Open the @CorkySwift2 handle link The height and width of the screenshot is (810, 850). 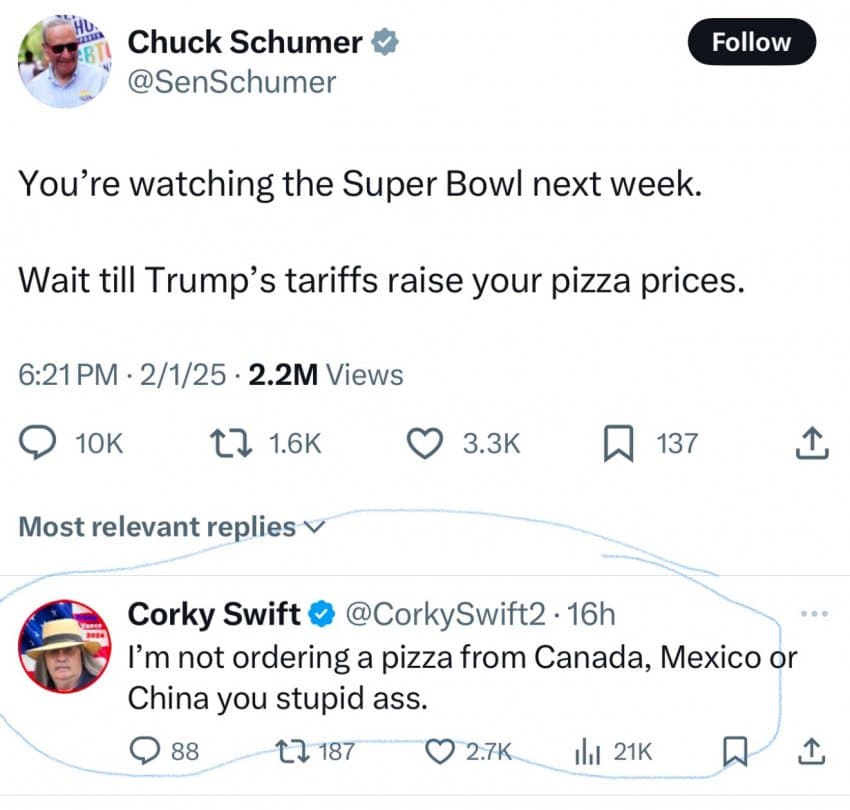tap(445, 613)
